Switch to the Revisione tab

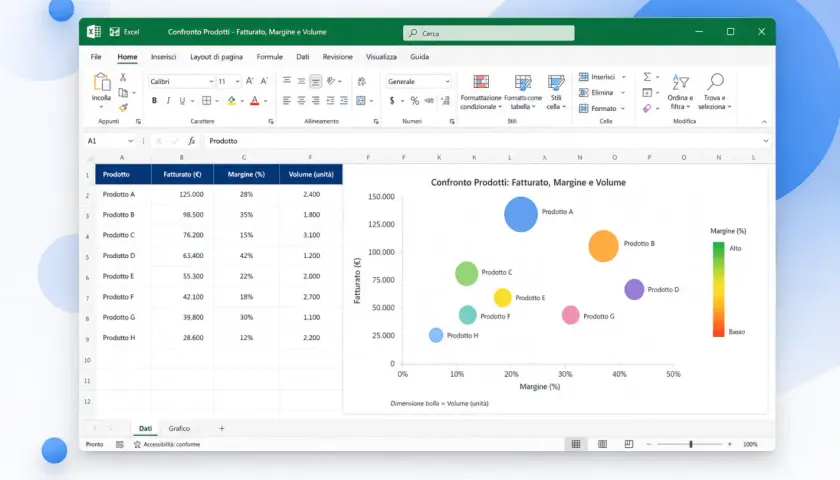(338, 57)
